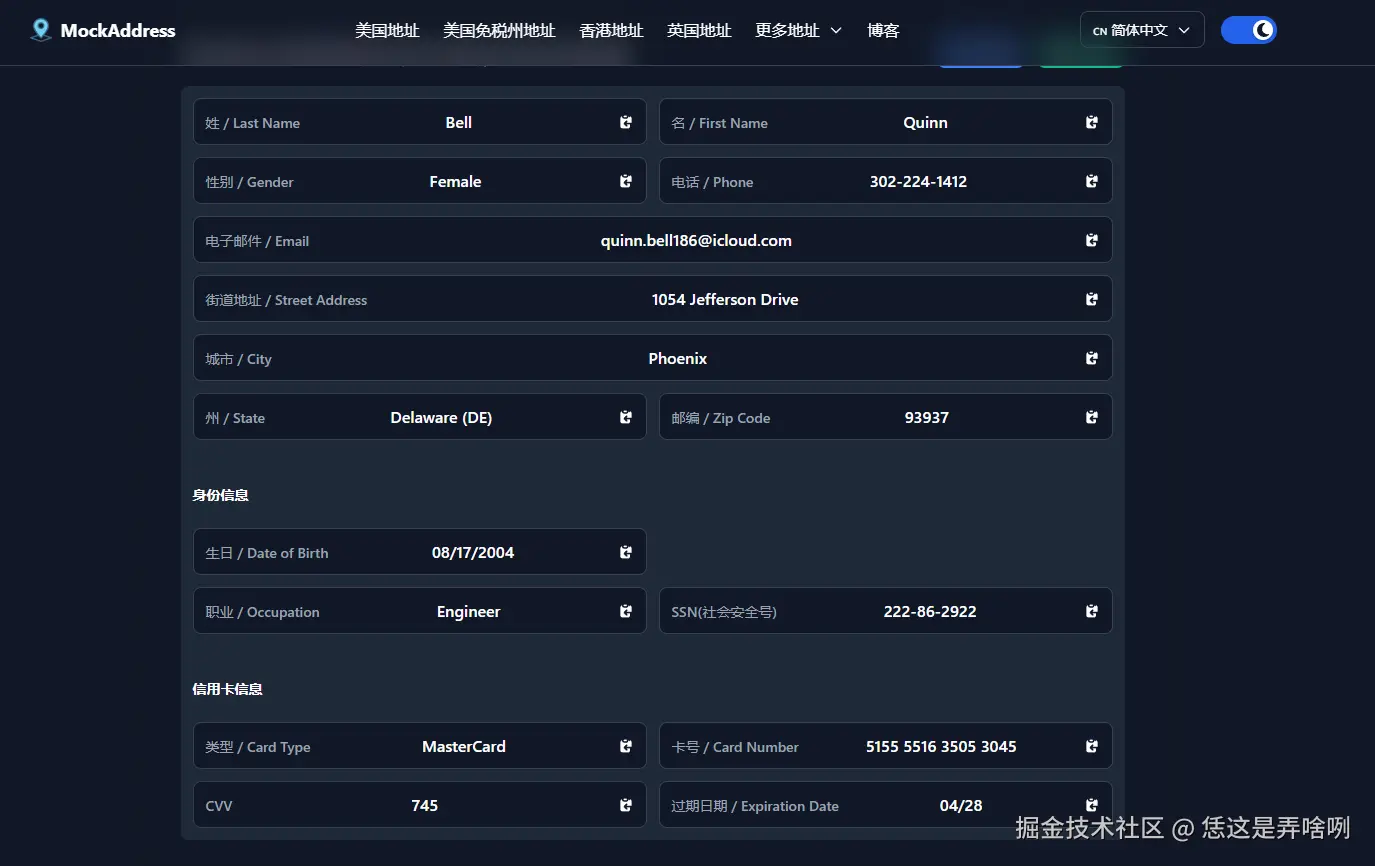
Task: Click the 身份信息 section heading
Action: tap(221, 495)
